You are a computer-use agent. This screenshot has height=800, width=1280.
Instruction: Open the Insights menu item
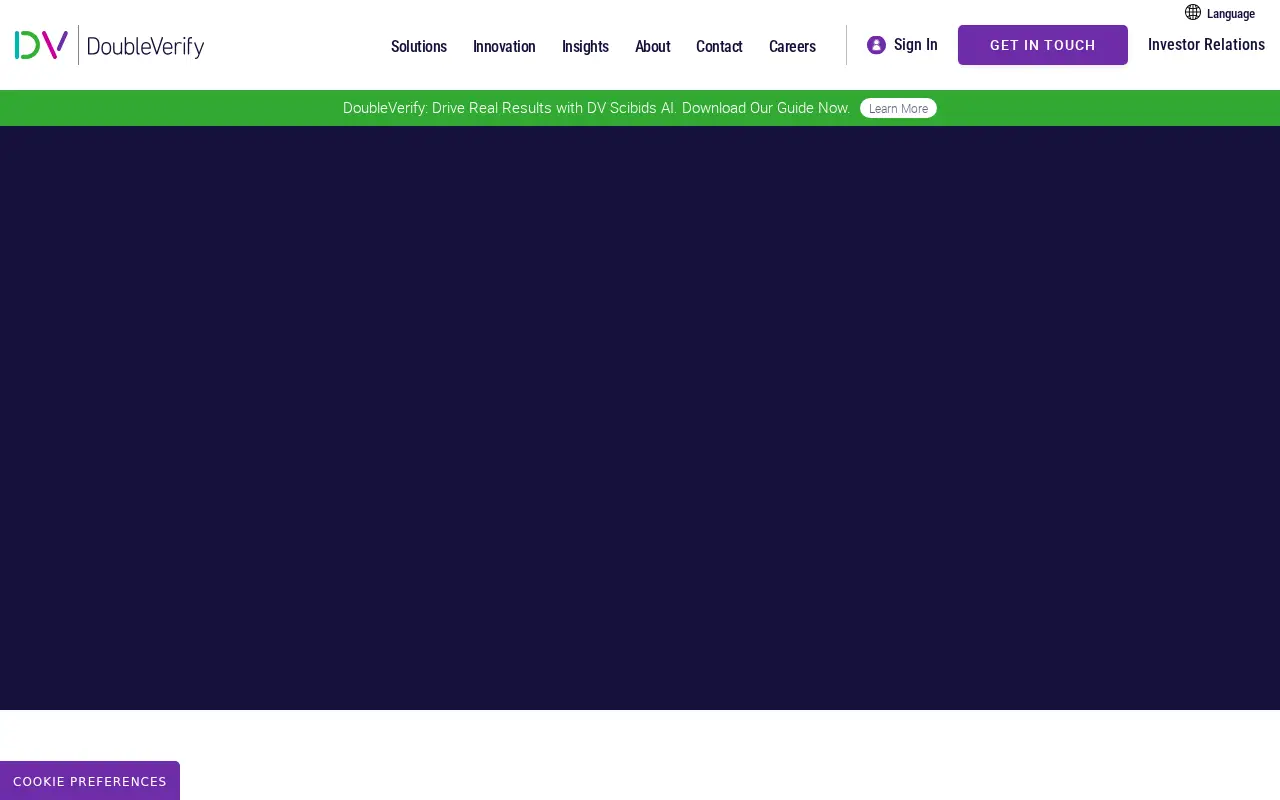coord(585,46)
